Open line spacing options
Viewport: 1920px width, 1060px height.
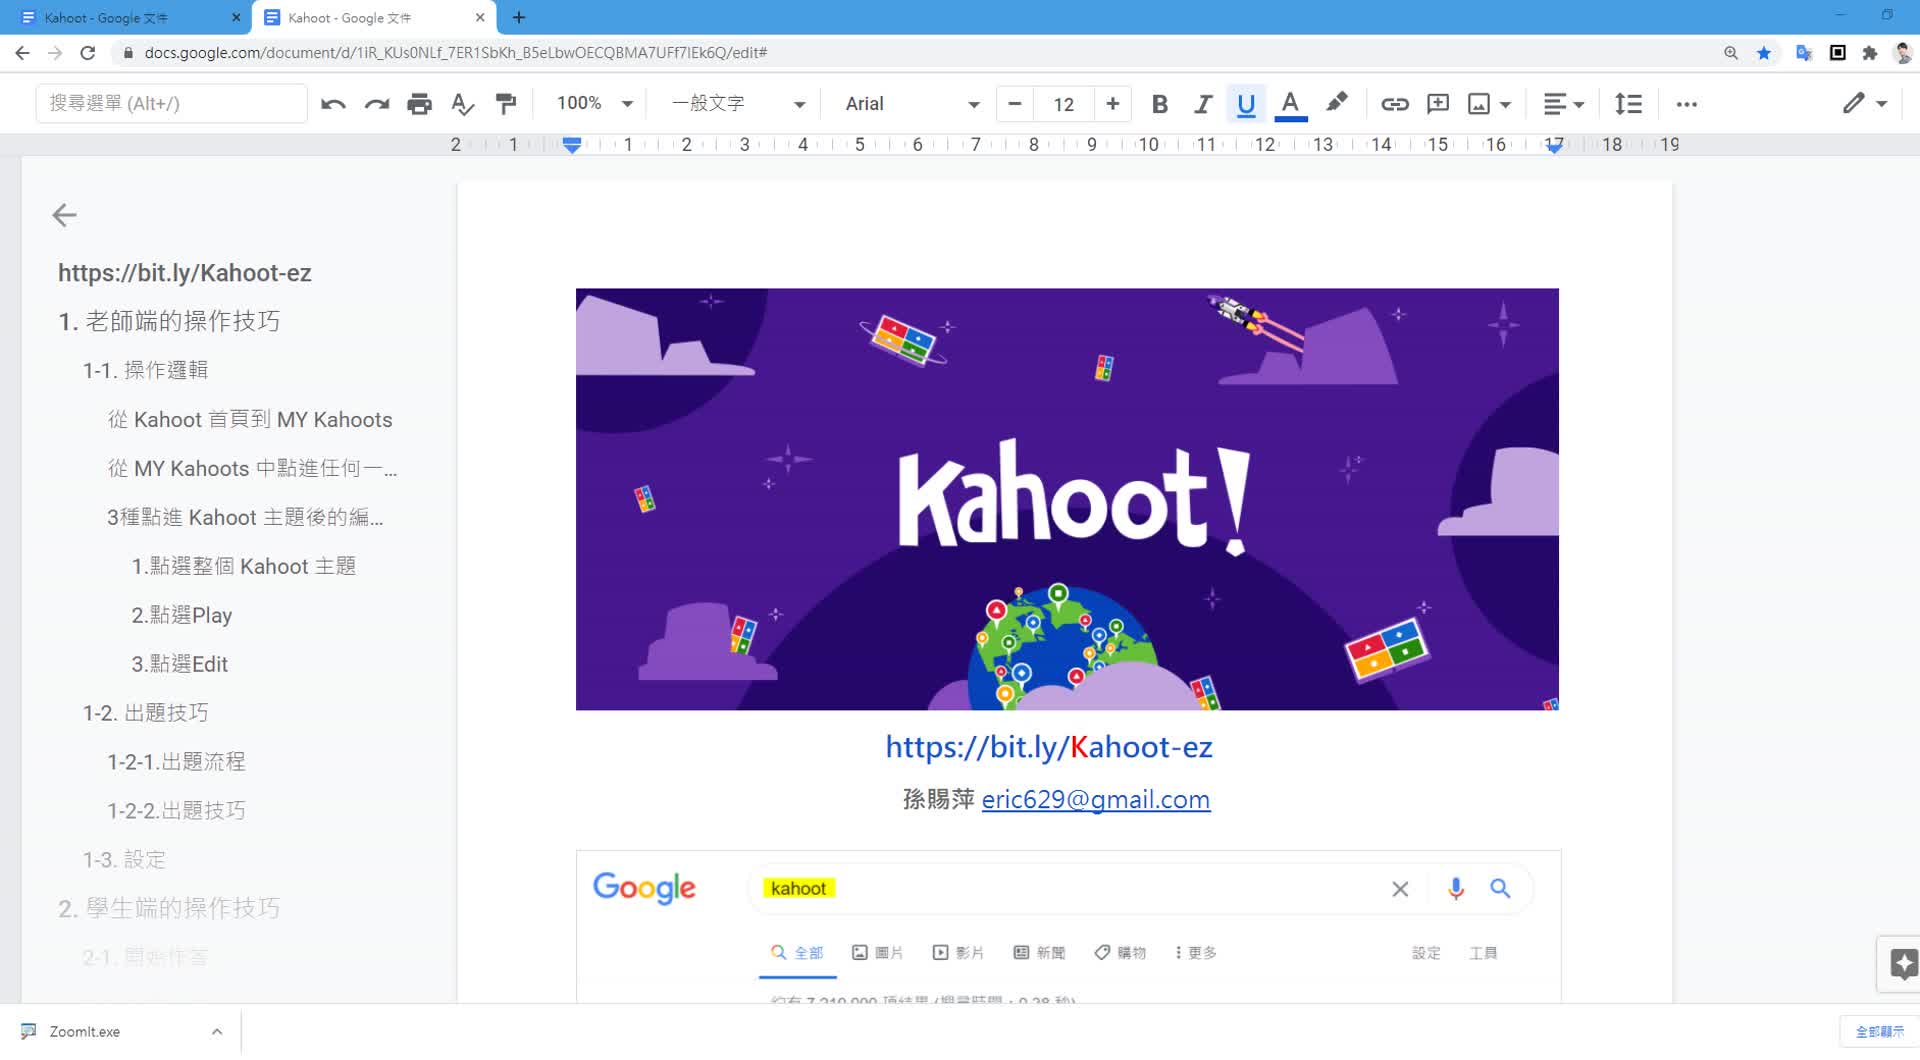(1628, 104)
